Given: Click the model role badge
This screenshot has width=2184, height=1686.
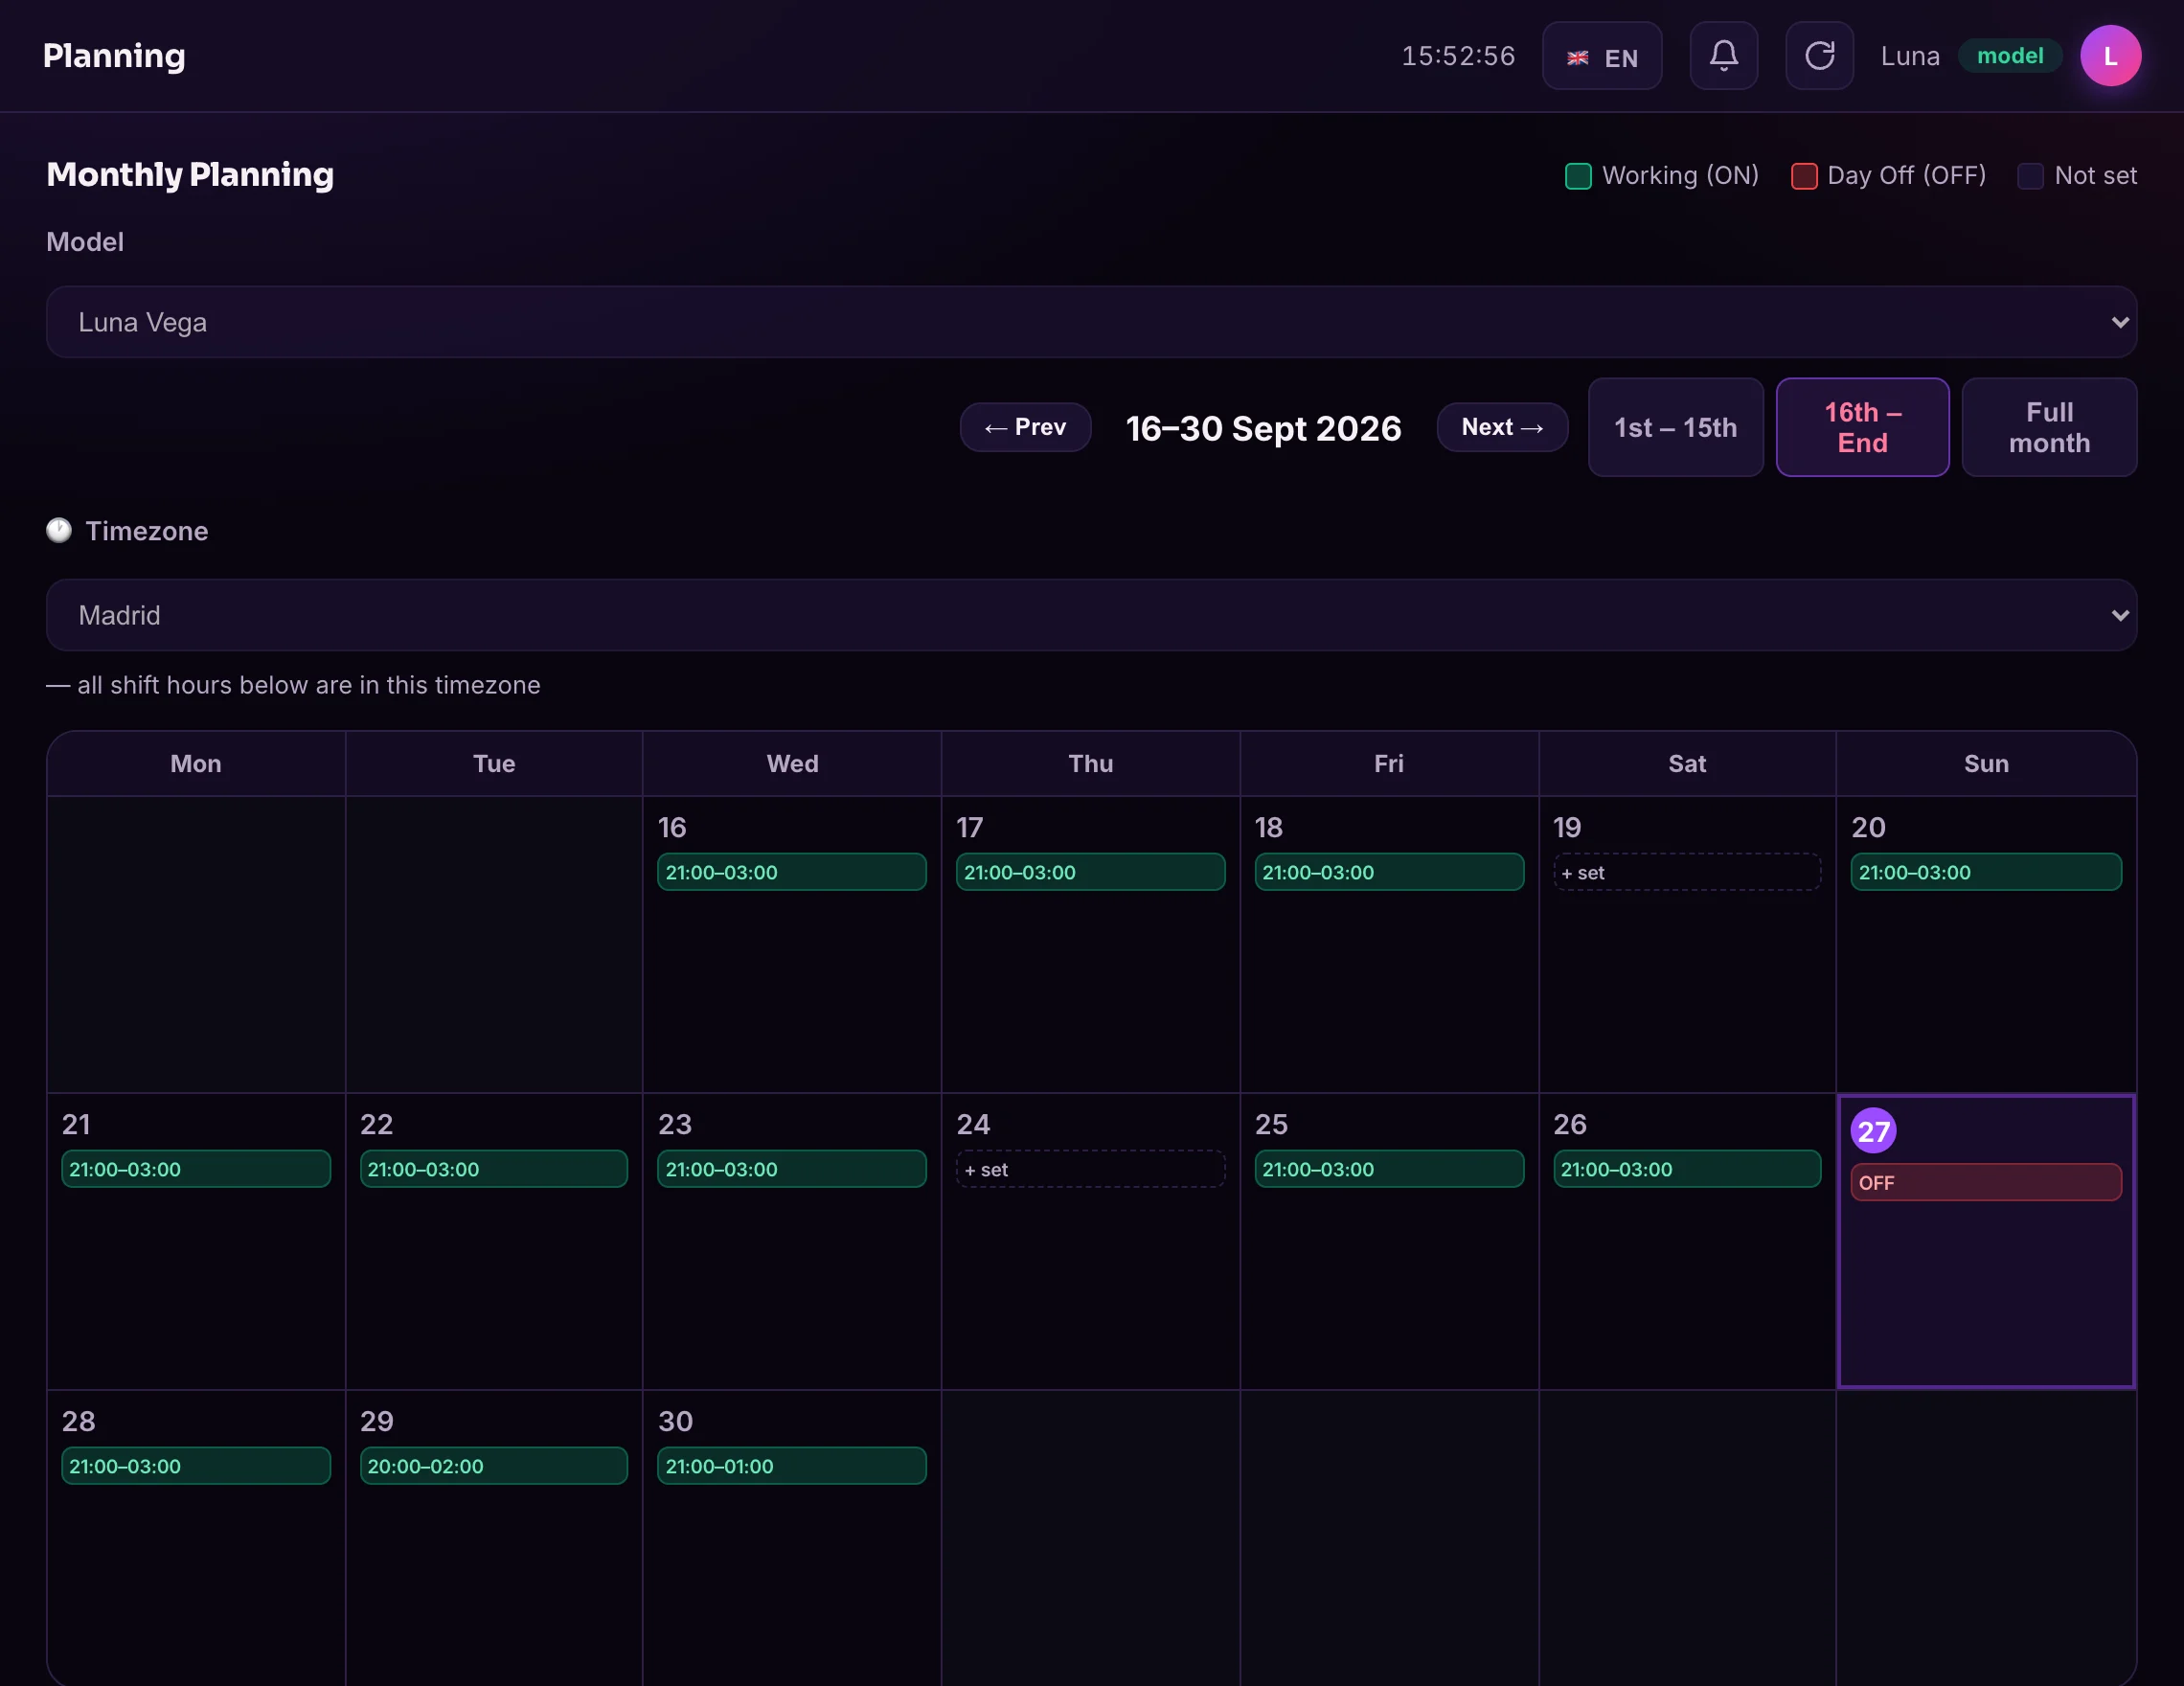Looking at the screenshot, I should tap(2009, 56).
